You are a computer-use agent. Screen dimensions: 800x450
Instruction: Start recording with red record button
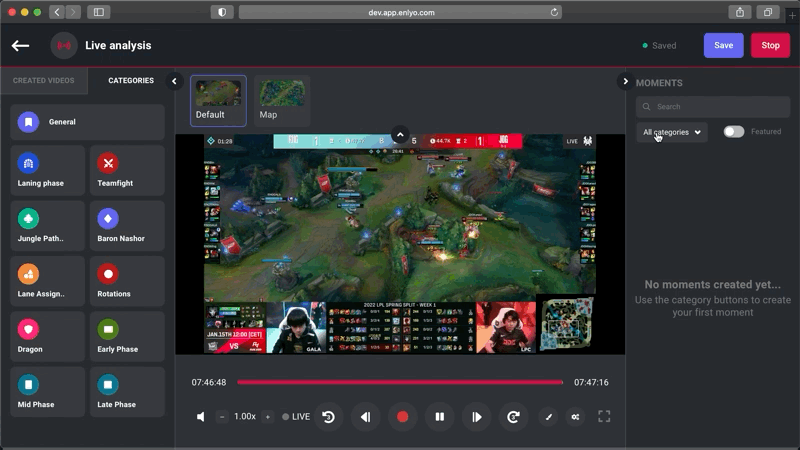[403, 417]
